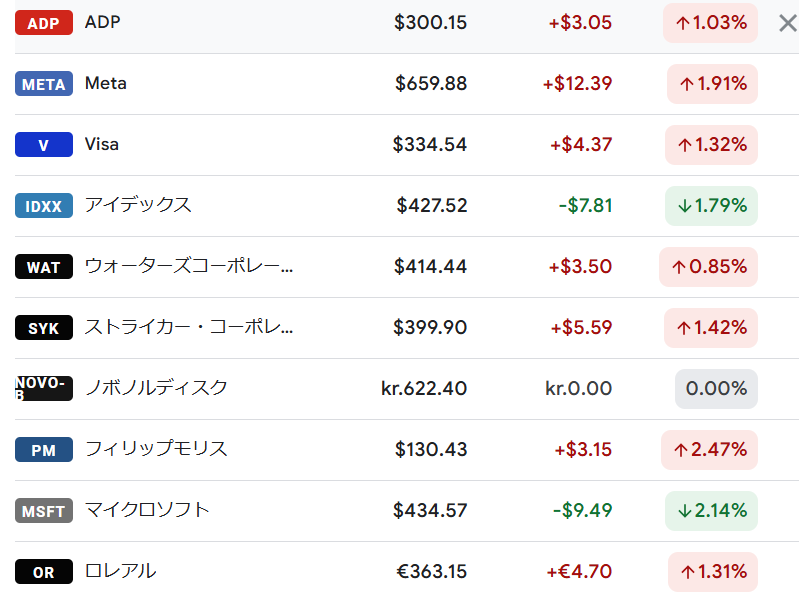Click the SYK ticker badge
The width and height of the screenshot is (799, 594).
(x=43, y=328)
